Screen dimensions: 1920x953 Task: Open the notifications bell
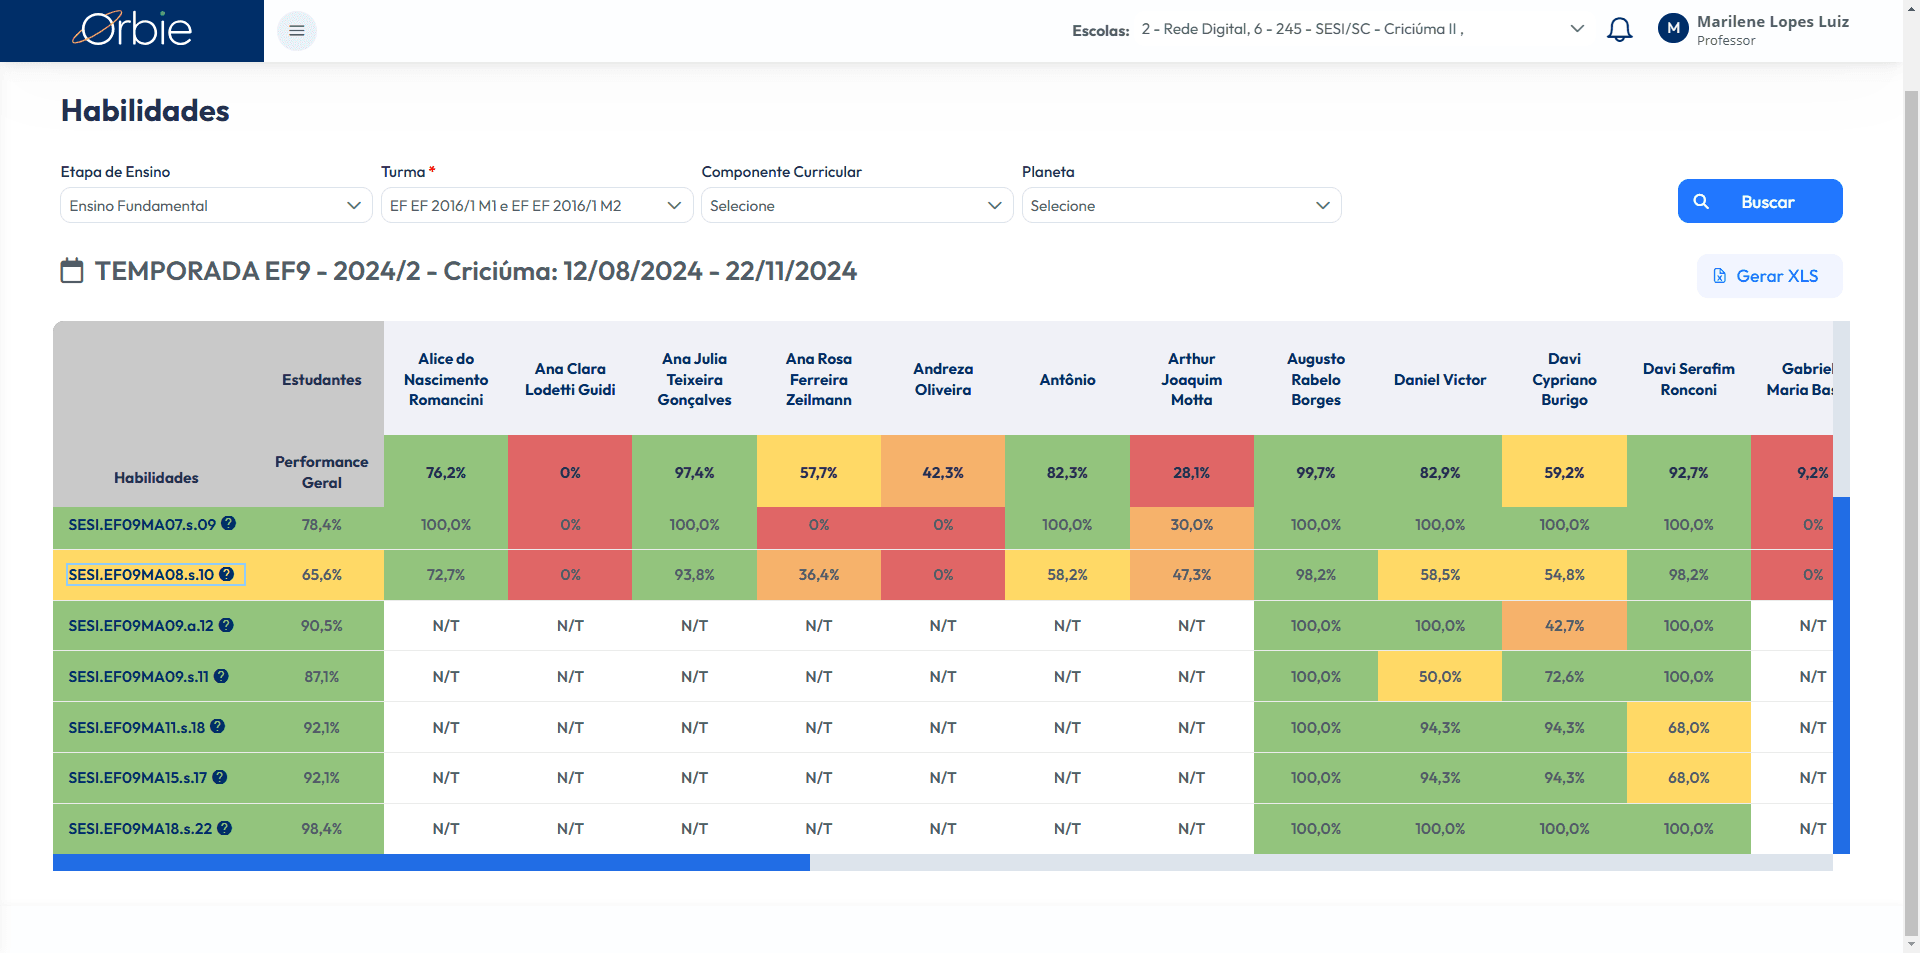1619,30
